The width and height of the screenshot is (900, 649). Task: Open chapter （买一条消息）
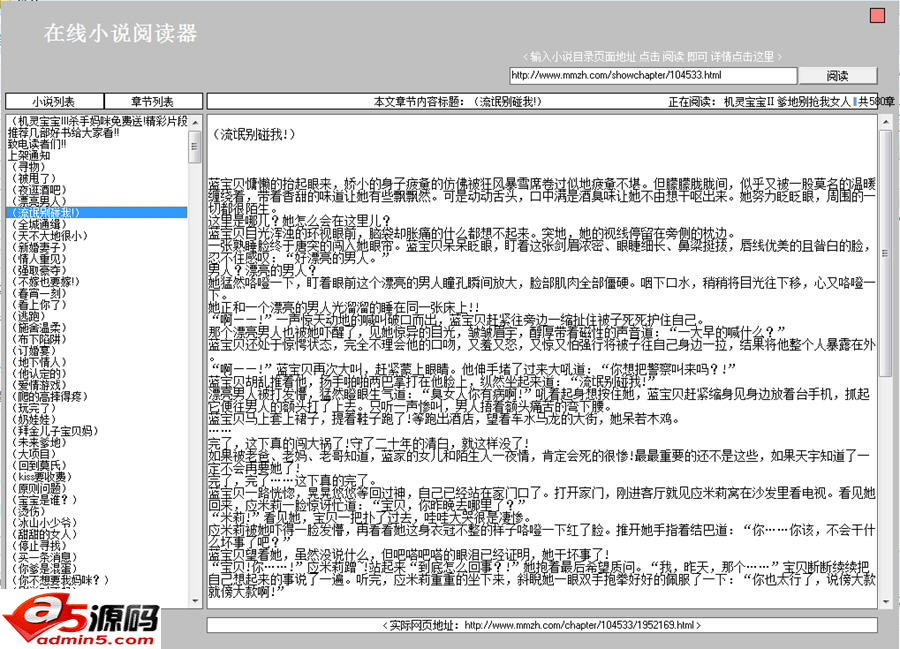[44, 557]
